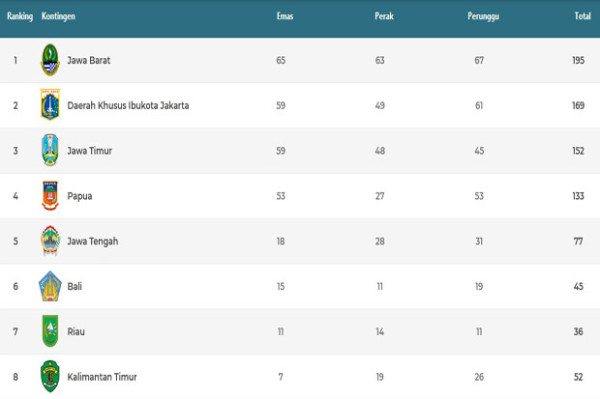Click Papua's silver count 27

coord(380,196)
